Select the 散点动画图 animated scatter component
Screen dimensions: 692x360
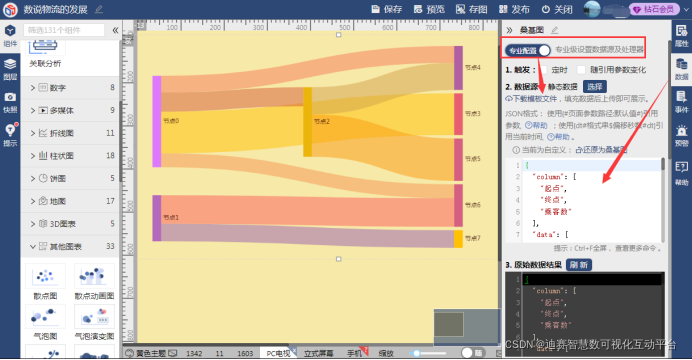pos(94,281)
